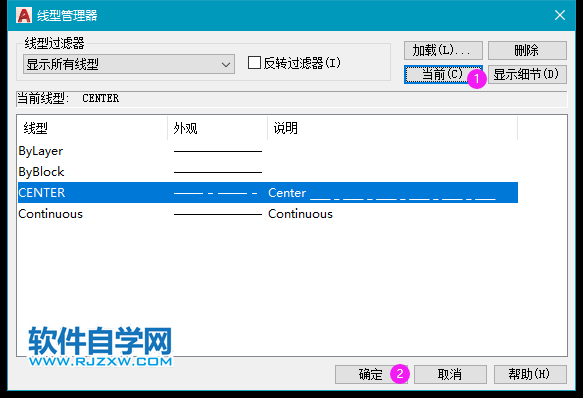Open the 显示所有线型 filter dropdown

coord(129,64)
